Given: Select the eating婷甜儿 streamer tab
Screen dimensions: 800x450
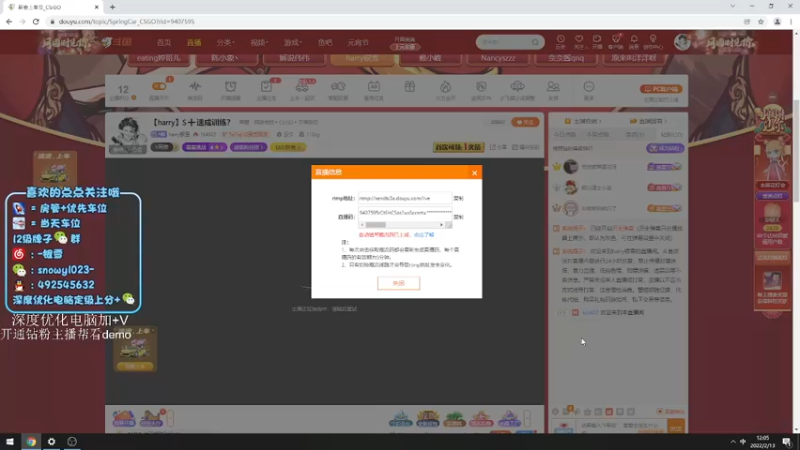Looking at the screenshot, I should [159, 58].
